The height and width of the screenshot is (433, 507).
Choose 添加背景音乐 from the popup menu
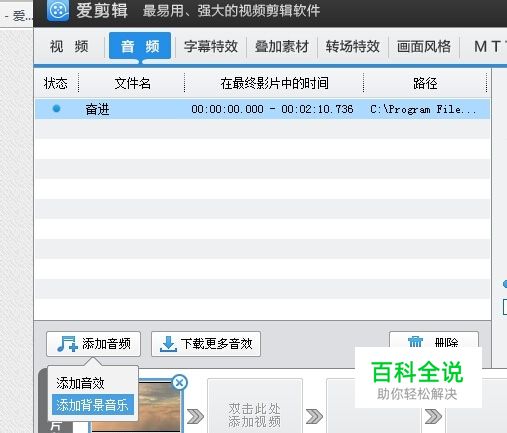(x=93, y=405)
